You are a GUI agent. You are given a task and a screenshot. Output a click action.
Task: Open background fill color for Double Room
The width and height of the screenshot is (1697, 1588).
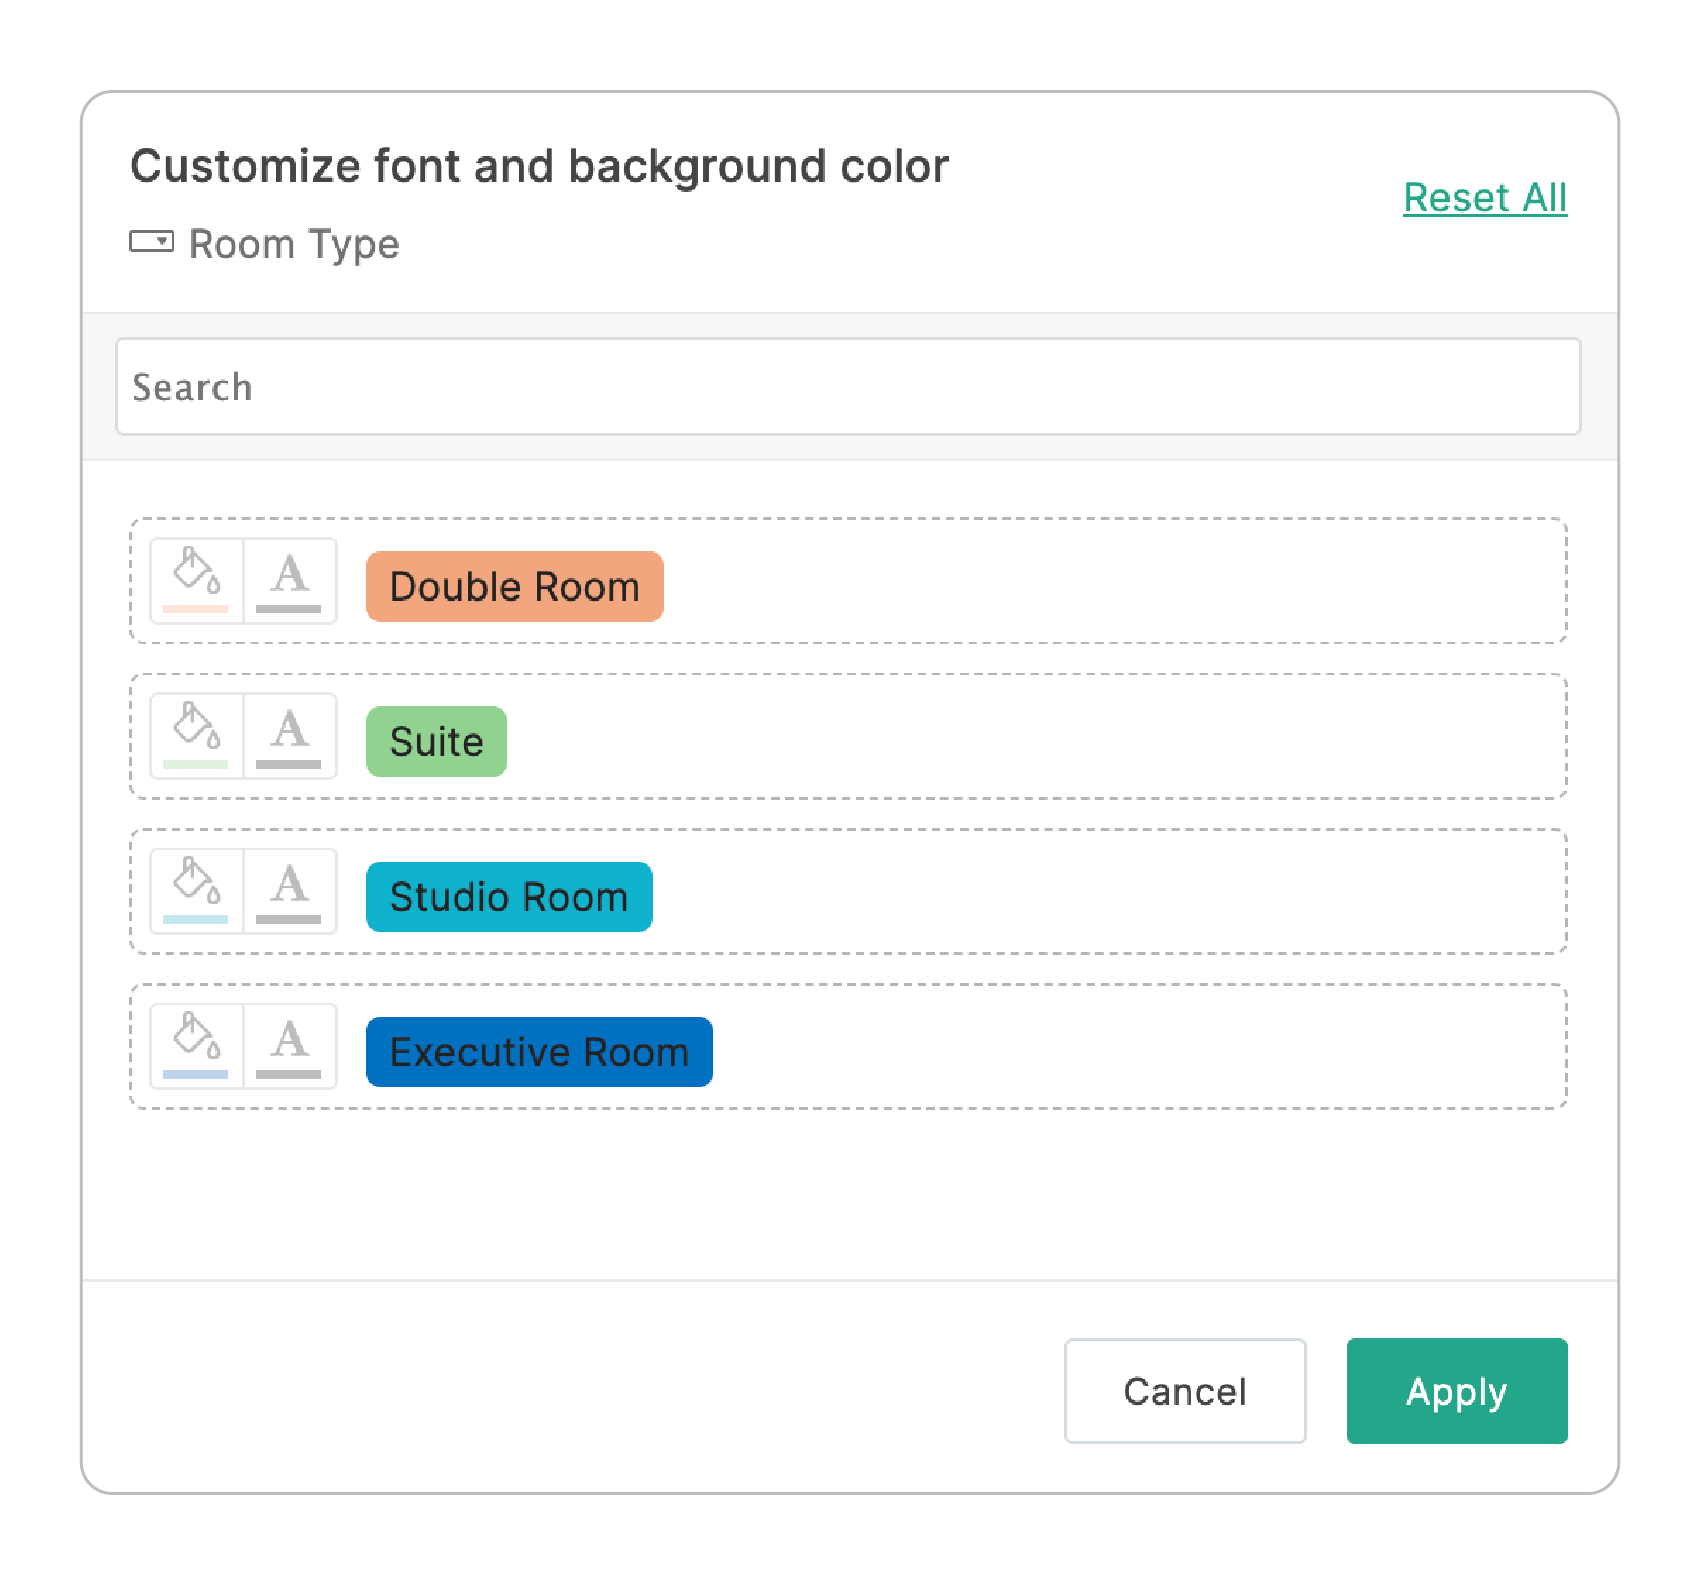[196, 581]
